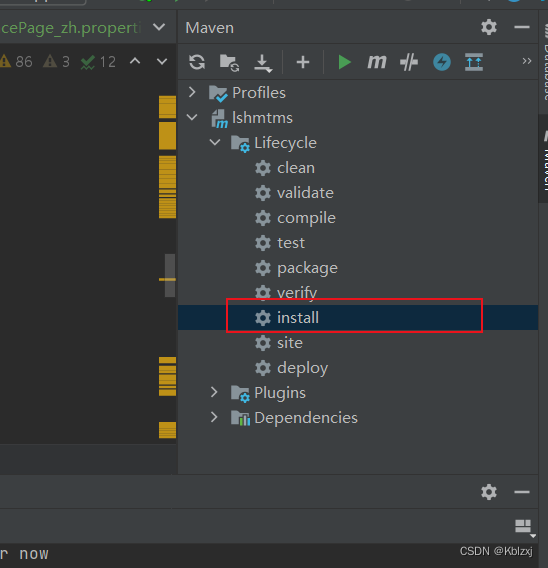The width and height of the screenshot is (548, 568).
Task: Click the Profiles folder icon
Action: (x=218, y=93)
